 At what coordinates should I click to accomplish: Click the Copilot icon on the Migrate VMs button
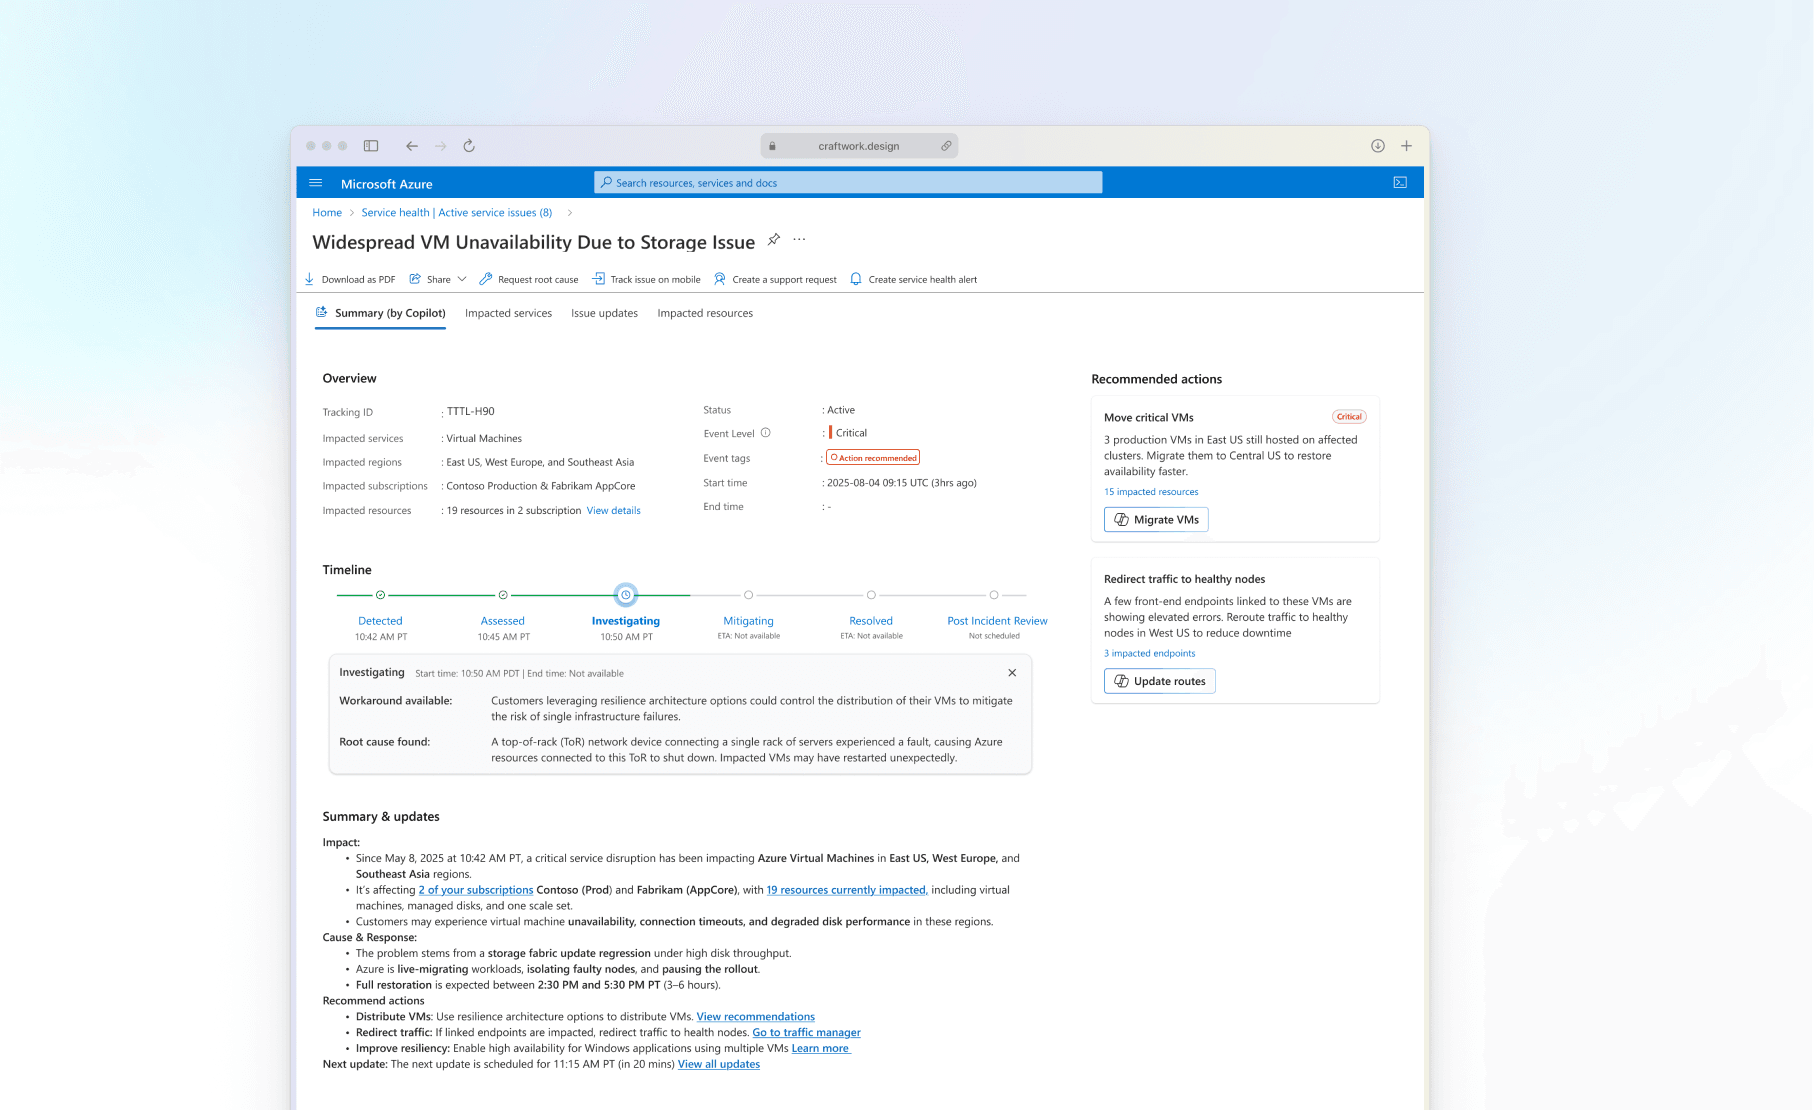(1121, 519)
